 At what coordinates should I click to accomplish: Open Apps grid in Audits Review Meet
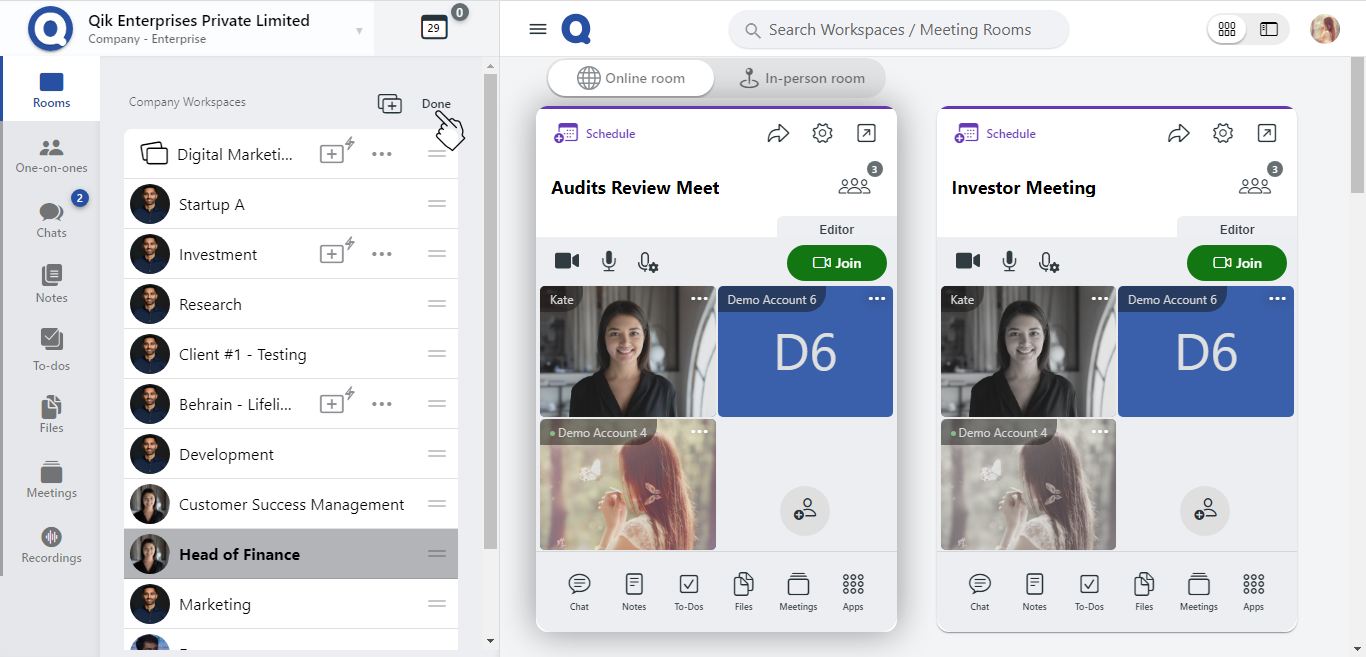[852, 591]
